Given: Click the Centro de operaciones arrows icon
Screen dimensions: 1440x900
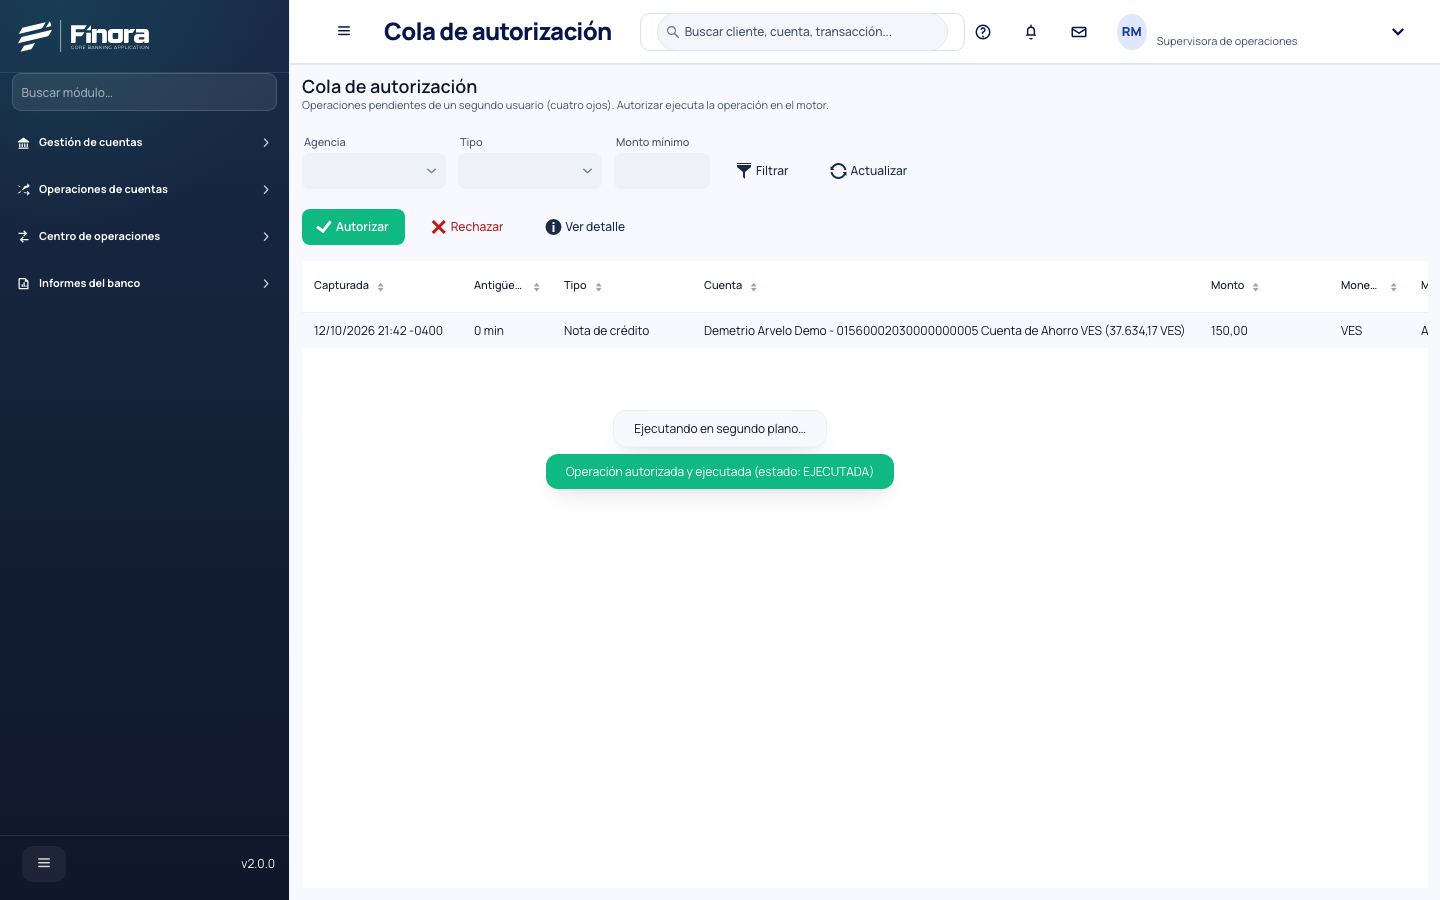Looking at the screenshot, I should click(23, 237).
